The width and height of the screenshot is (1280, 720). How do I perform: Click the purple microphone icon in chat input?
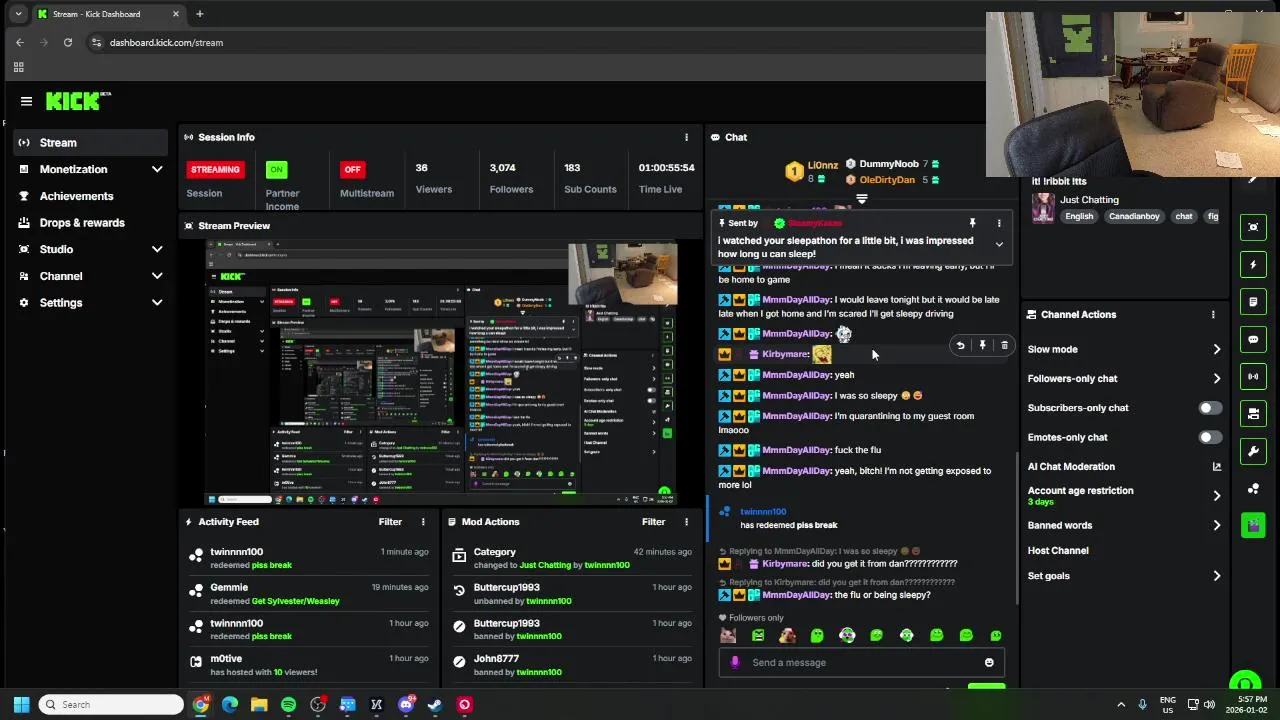click(735, 662)
